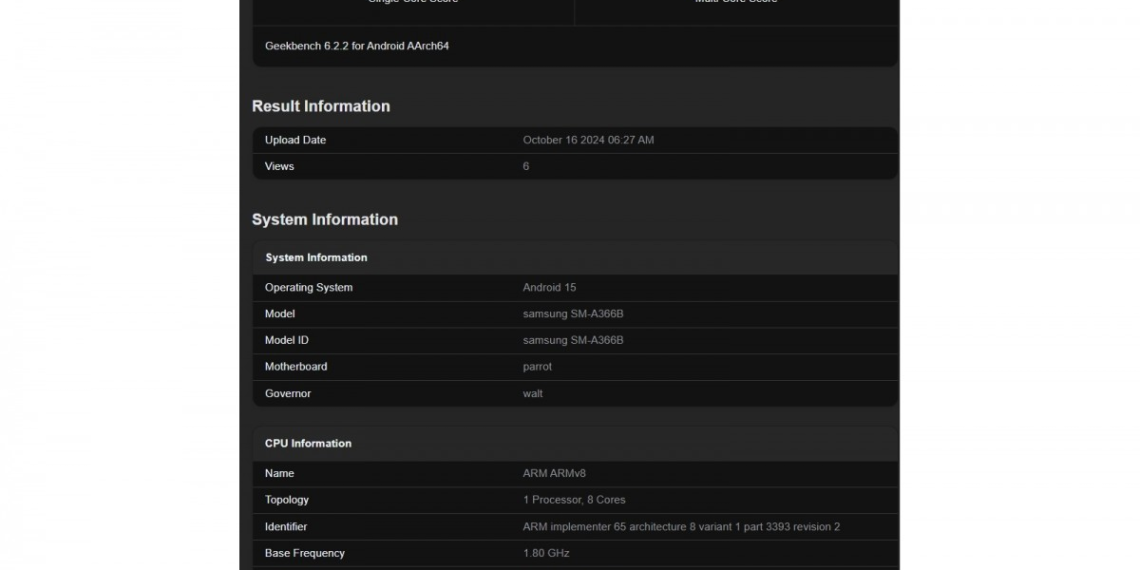Select the Operating System label

click(308, 288)
